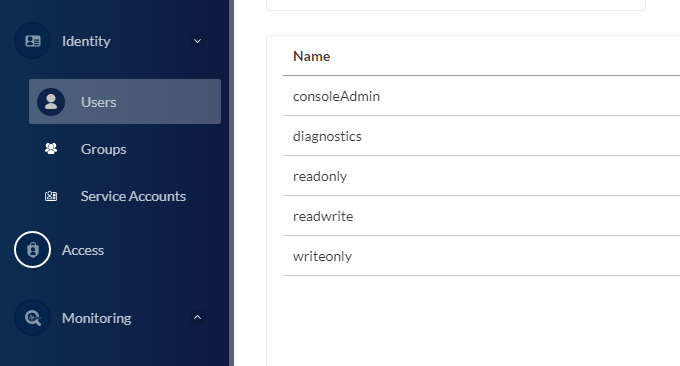680x366 pixels.
Task: Sort by the Name column header
Action: coord(311,56)
